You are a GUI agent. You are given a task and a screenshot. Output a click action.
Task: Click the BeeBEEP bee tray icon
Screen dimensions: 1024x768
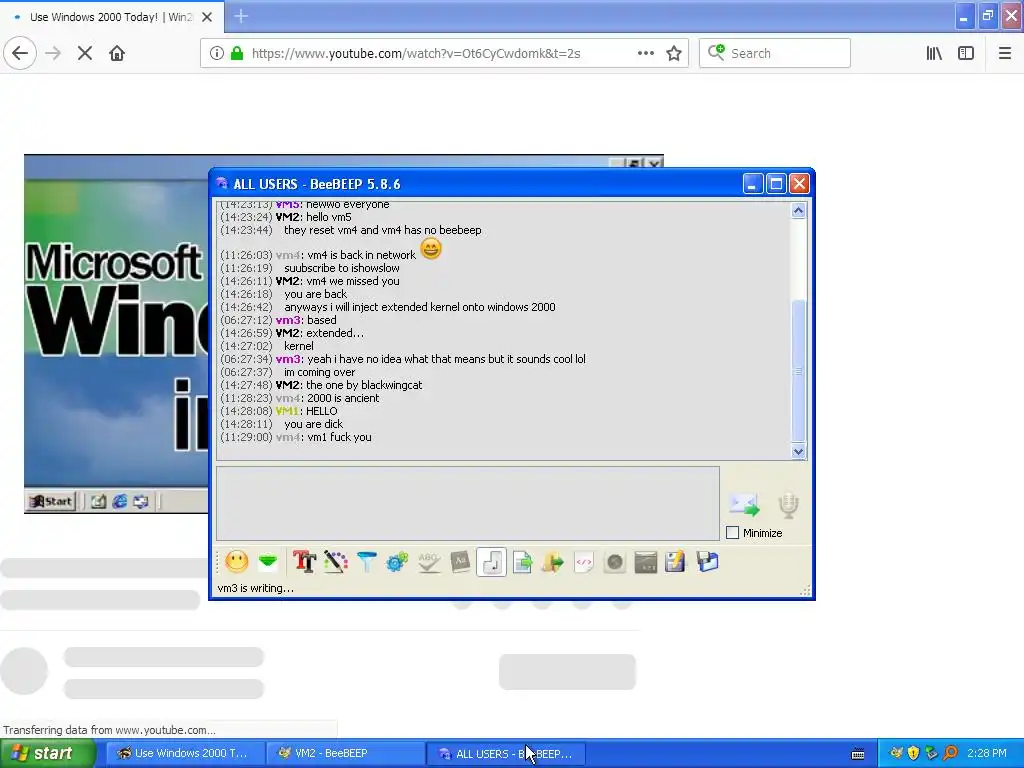click(897, 753)
